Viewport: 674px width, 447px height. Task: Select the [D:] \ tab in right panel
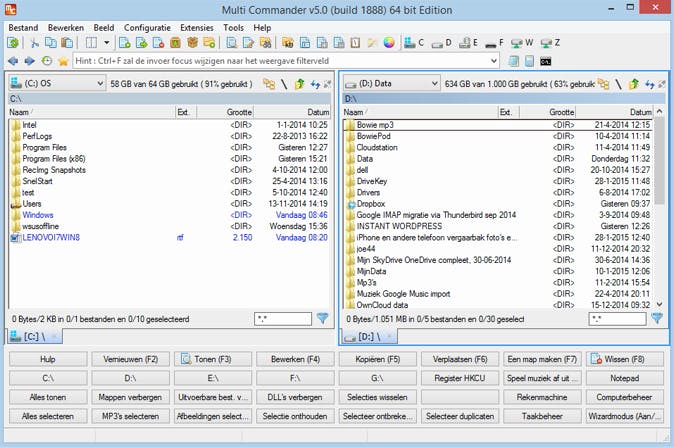click(369, 337)
